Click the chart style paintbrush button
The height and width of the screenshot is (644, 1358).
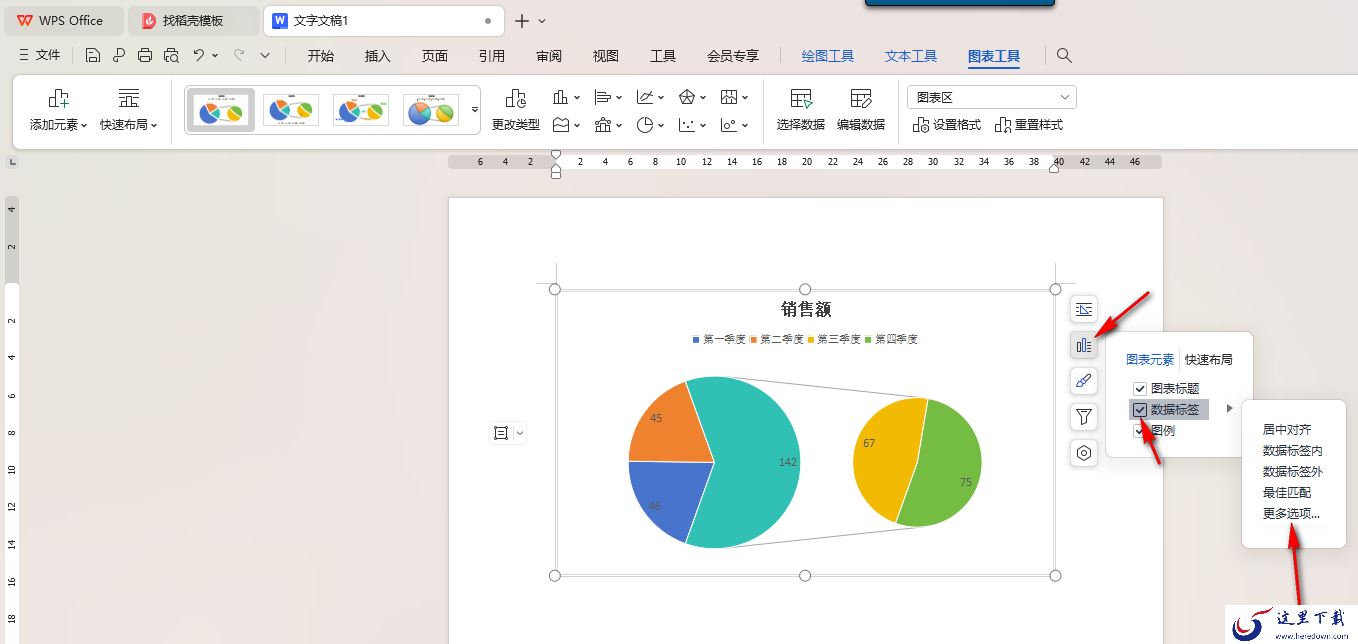pyautogui.click(x=1084, y=381)
